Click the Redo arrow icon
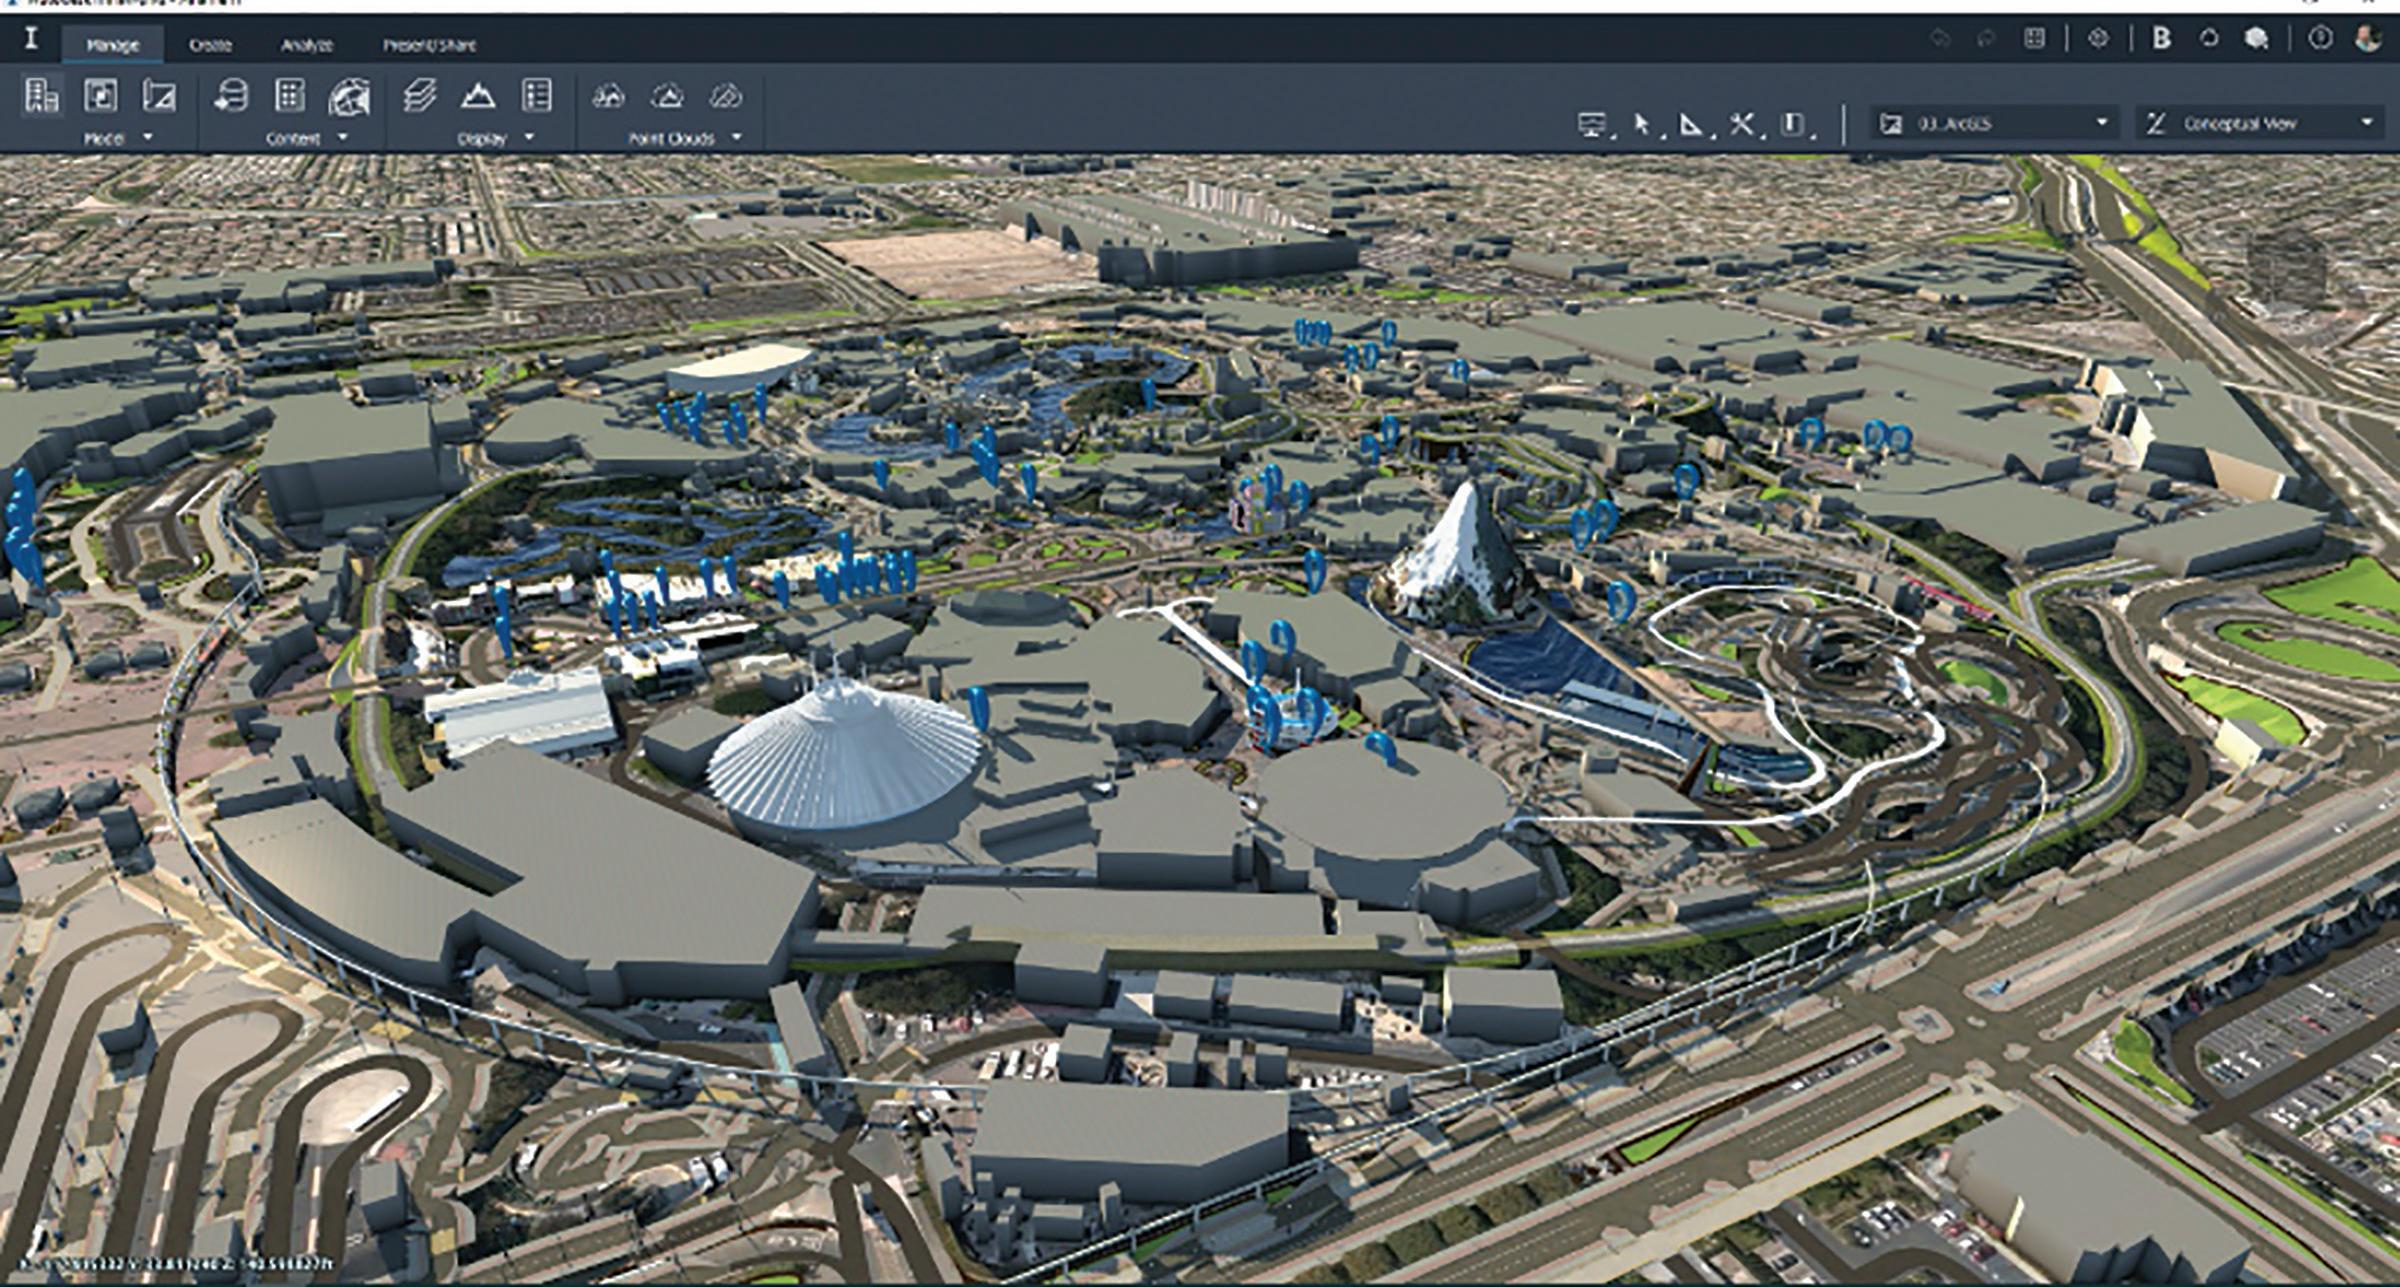Screen dimensions: 2400x1287 click(1986, 38)
